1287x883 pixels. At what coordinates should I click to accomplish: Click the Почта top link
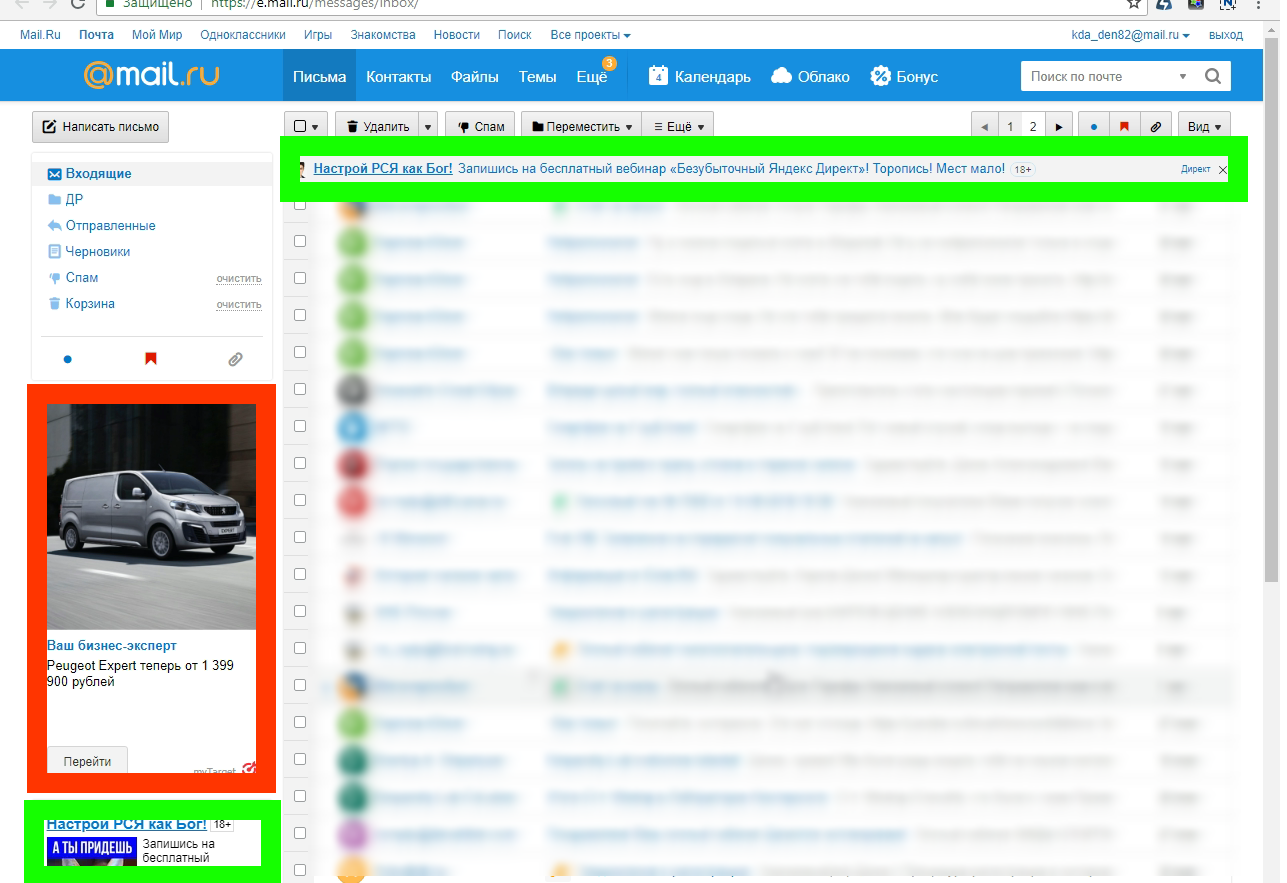[97, 35]
